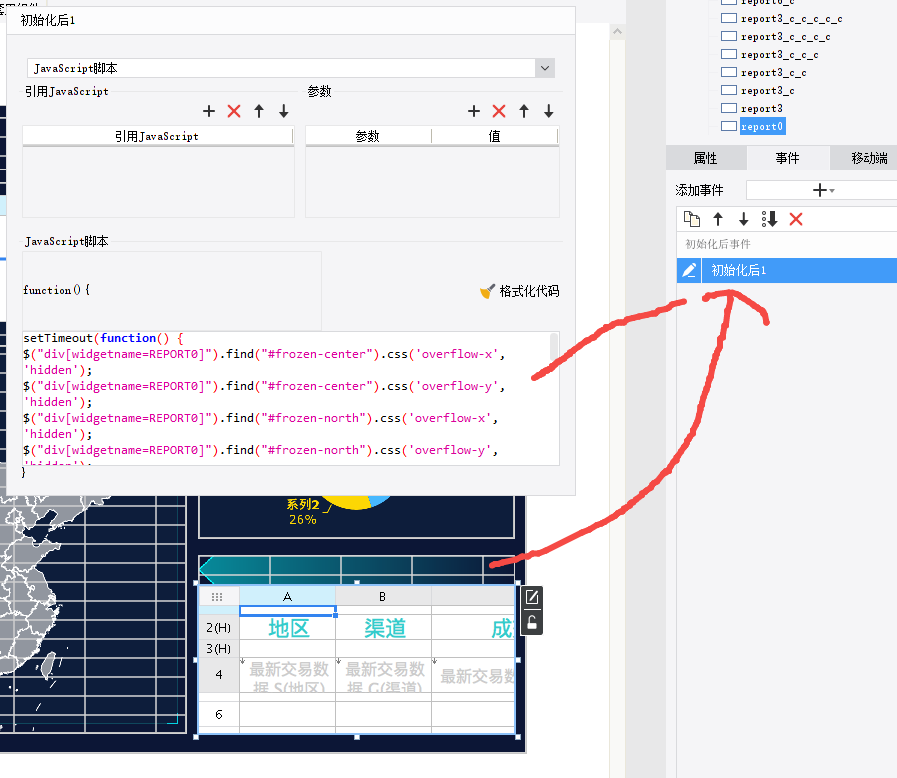Click the 值 column header
This screenshot has width=897, height=778.
tap(494, 136)
